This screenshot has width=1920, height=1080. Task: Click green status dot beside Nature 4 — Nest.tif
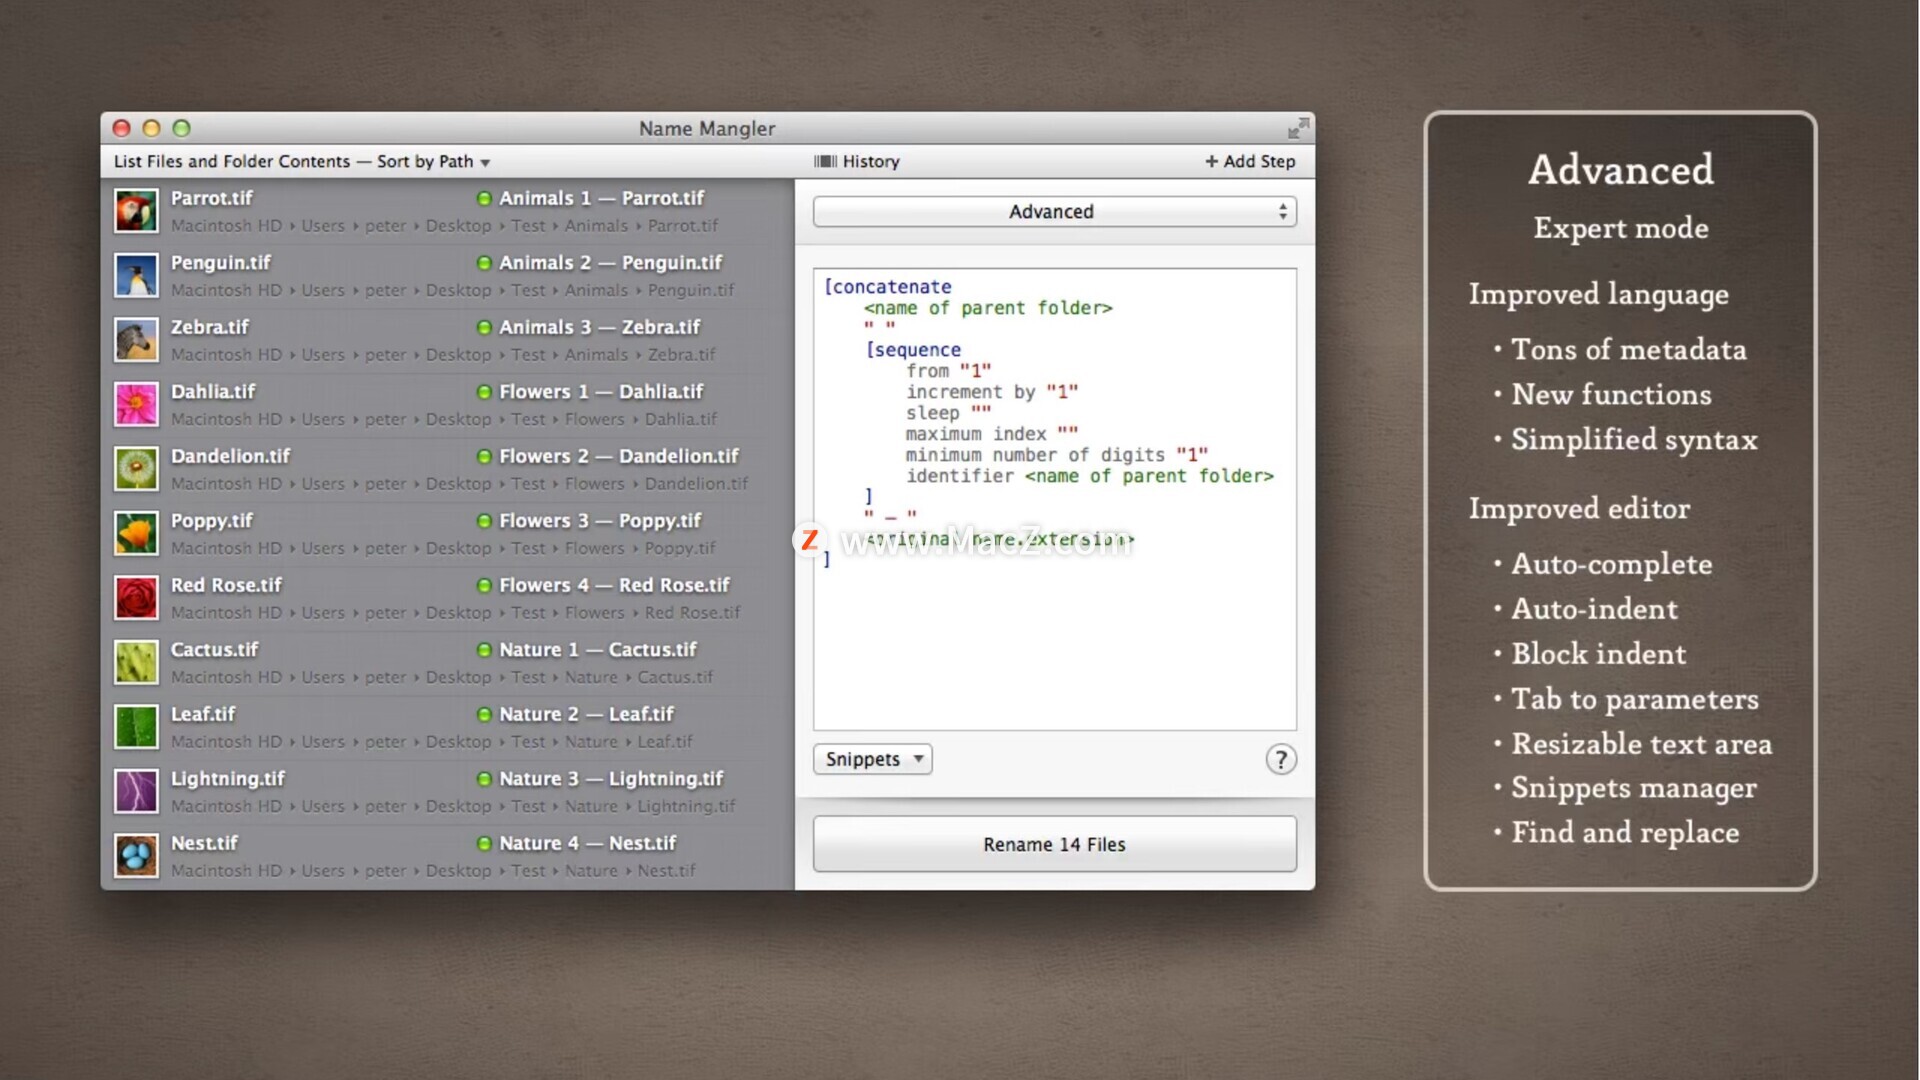coord(484,843)
